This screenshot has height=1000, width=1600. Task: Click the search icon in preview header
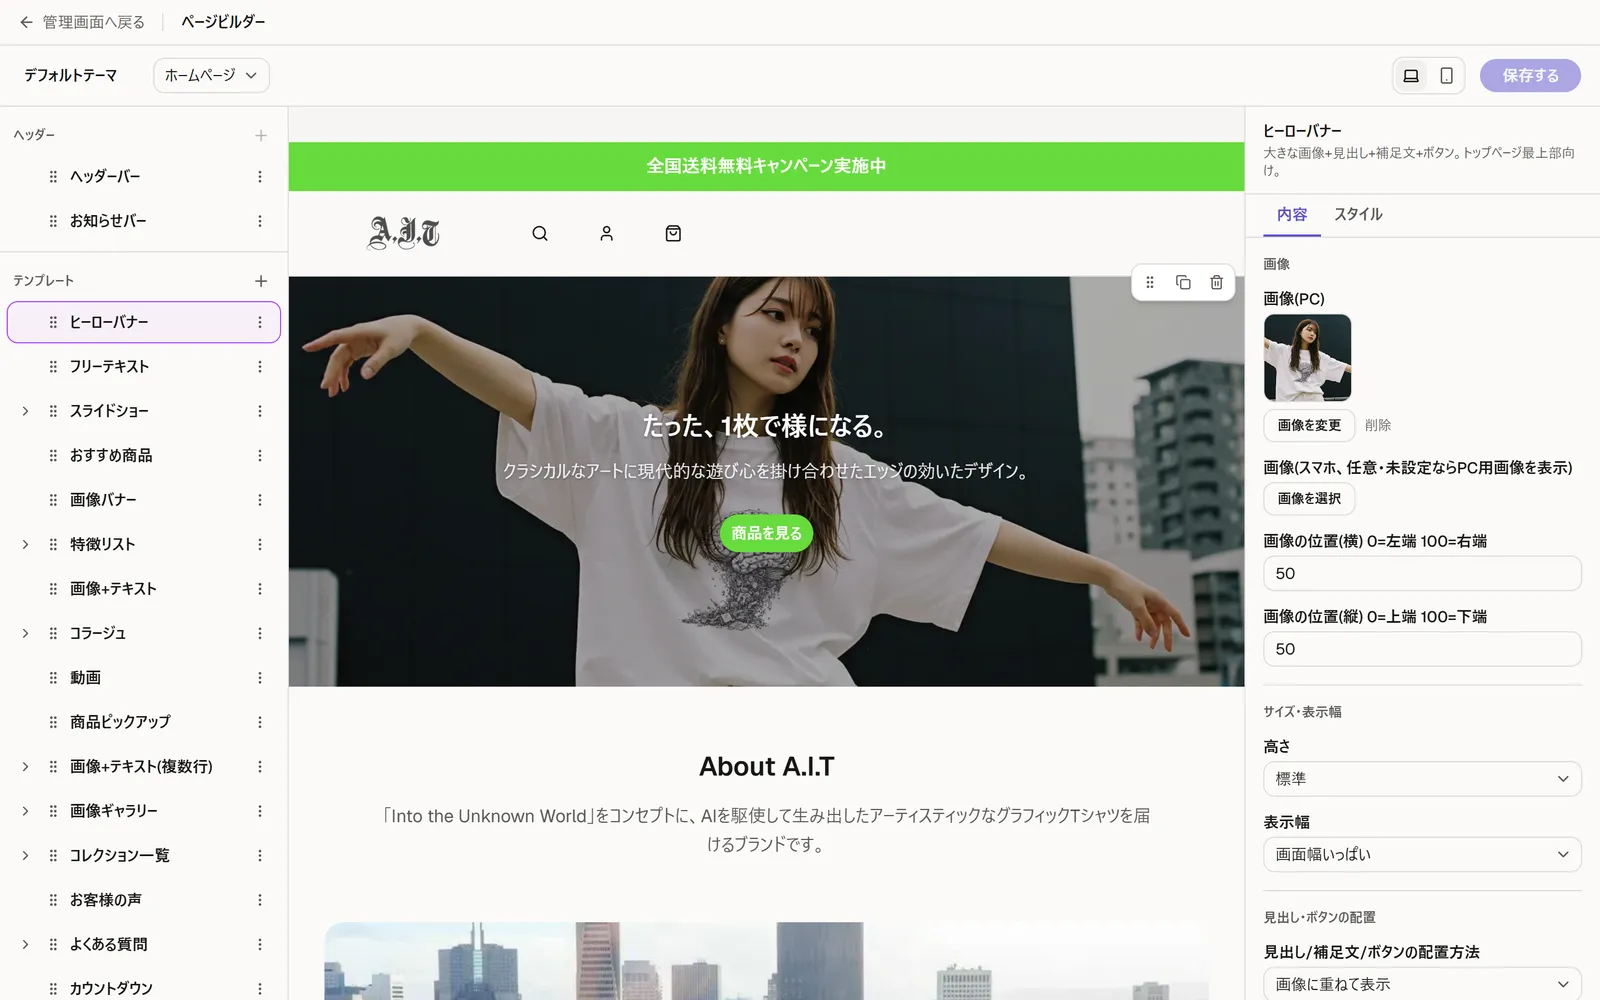540,234
